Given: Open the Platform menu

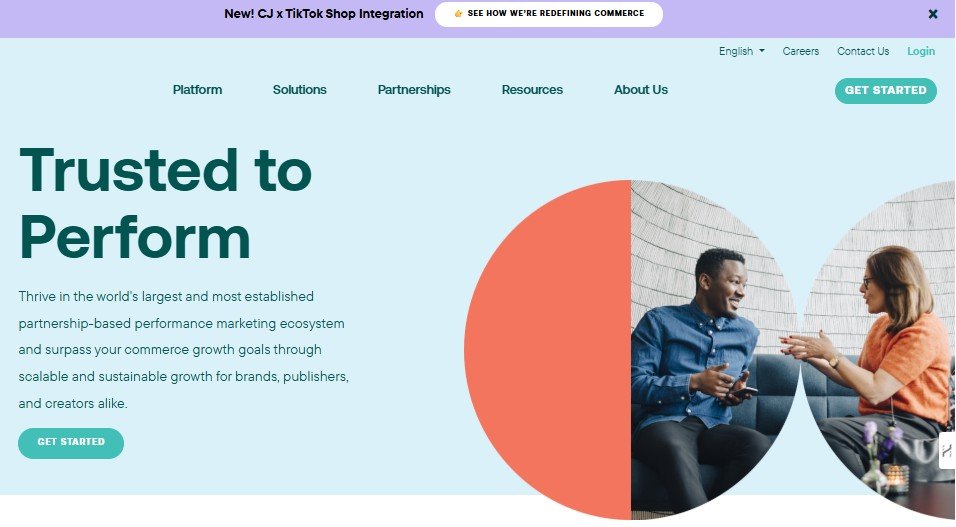Looking at the screenshot, I should [x=197, y=90].
